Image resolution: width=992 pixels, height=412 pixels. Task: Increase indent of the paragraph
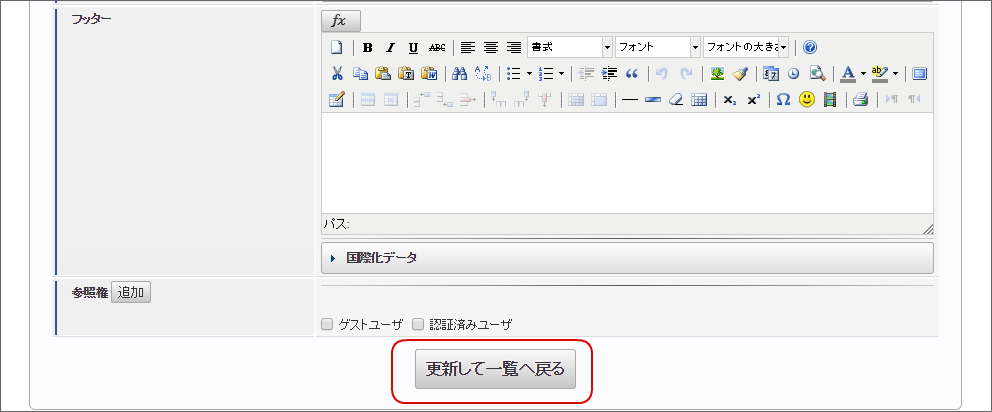click(609, 73)
